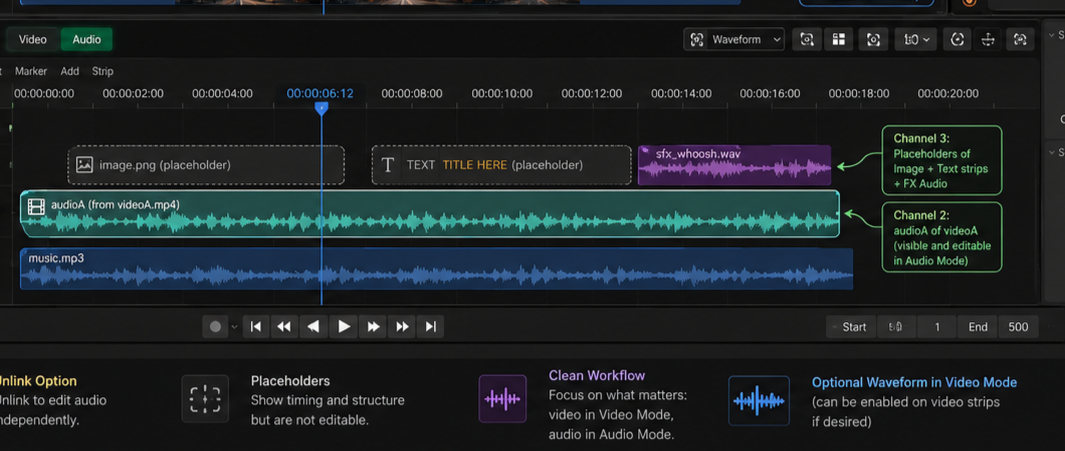Click the End frame label

pos(978,327)
